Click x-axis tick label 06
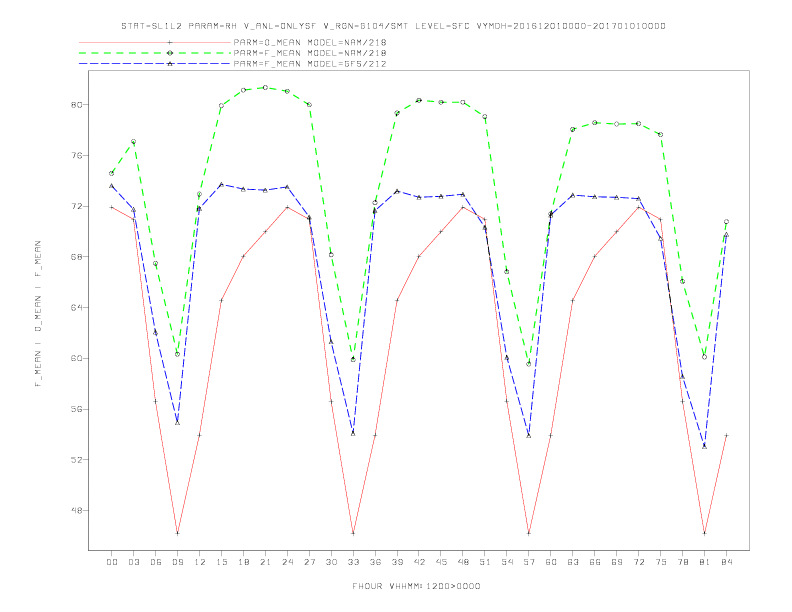This screenshot has width=792, height=612. click(x=156, y=562)
